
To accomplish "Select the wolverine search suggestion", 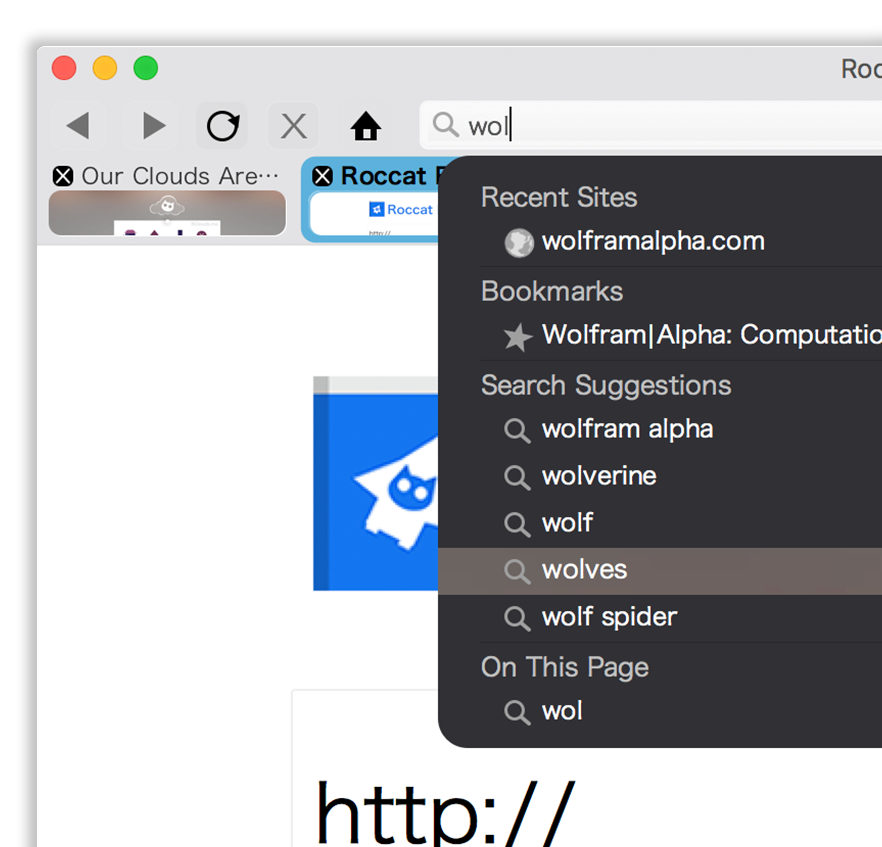I will [x=599, y=476].
